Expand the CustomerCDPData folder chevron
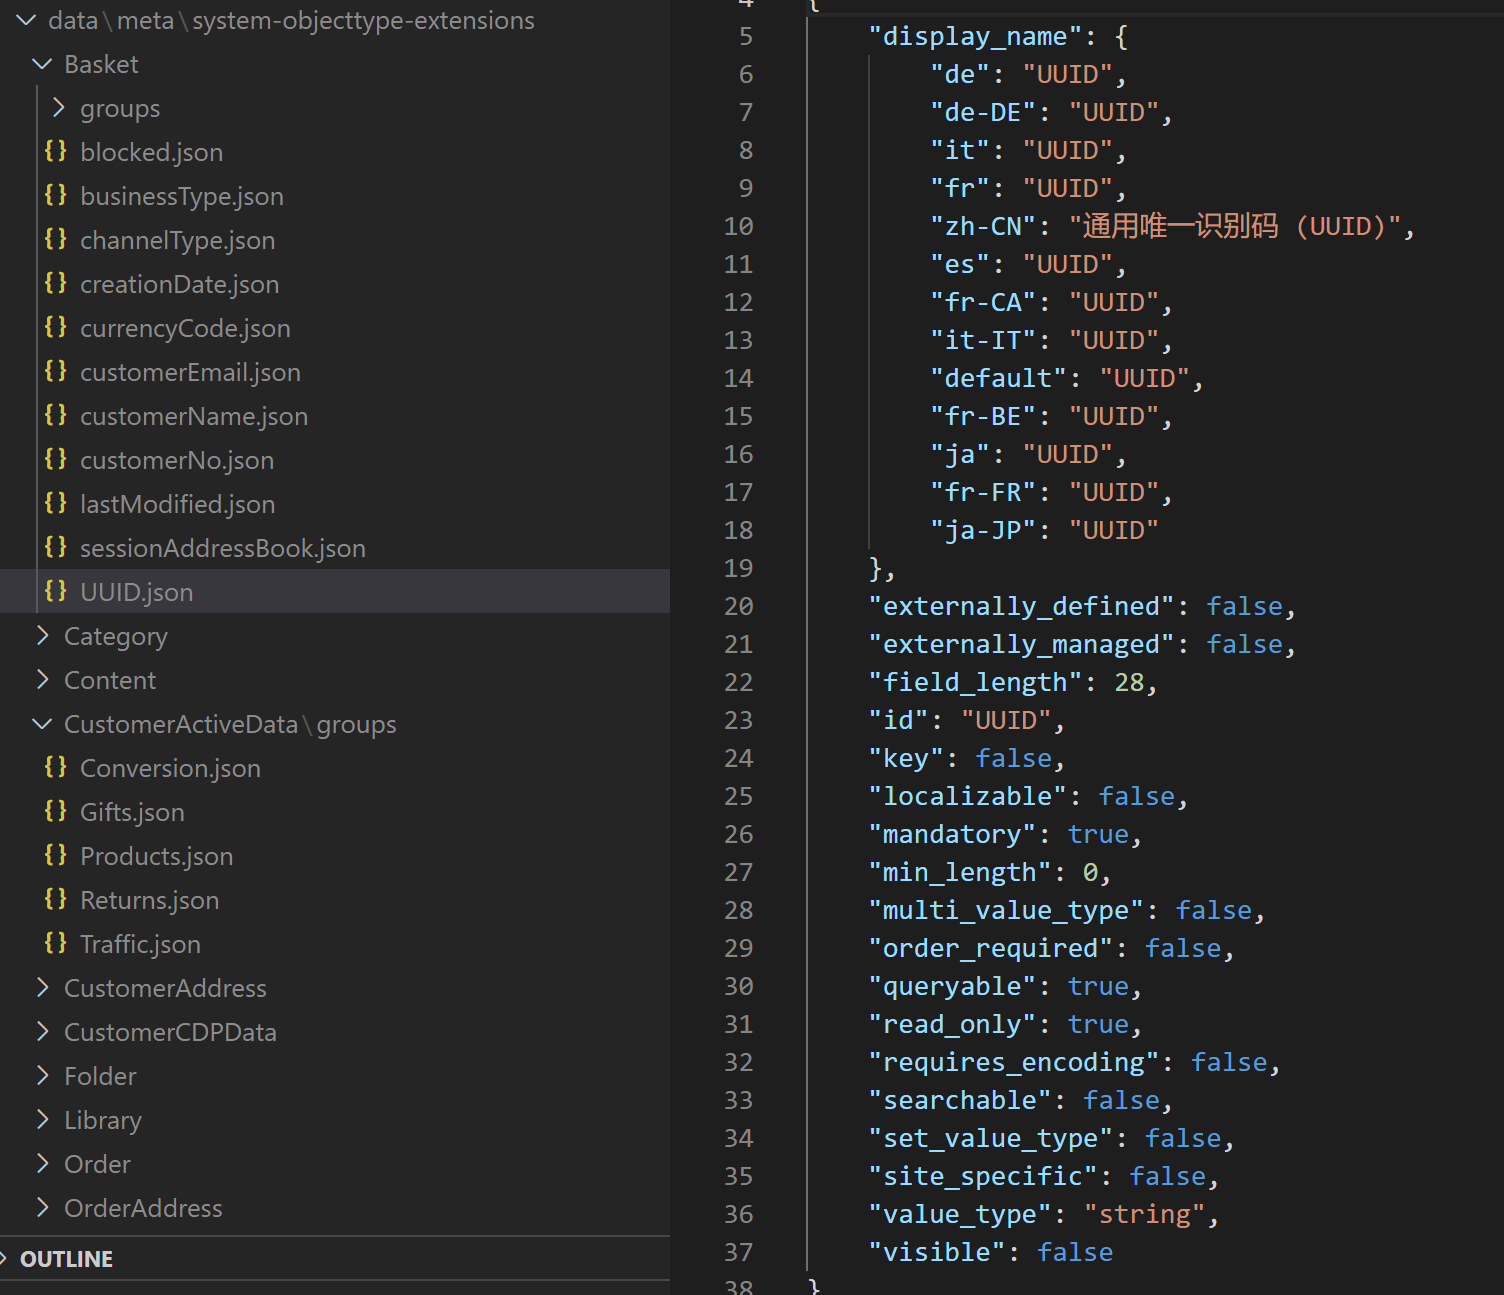Screen dimensions: 1504x1295 42,1031
